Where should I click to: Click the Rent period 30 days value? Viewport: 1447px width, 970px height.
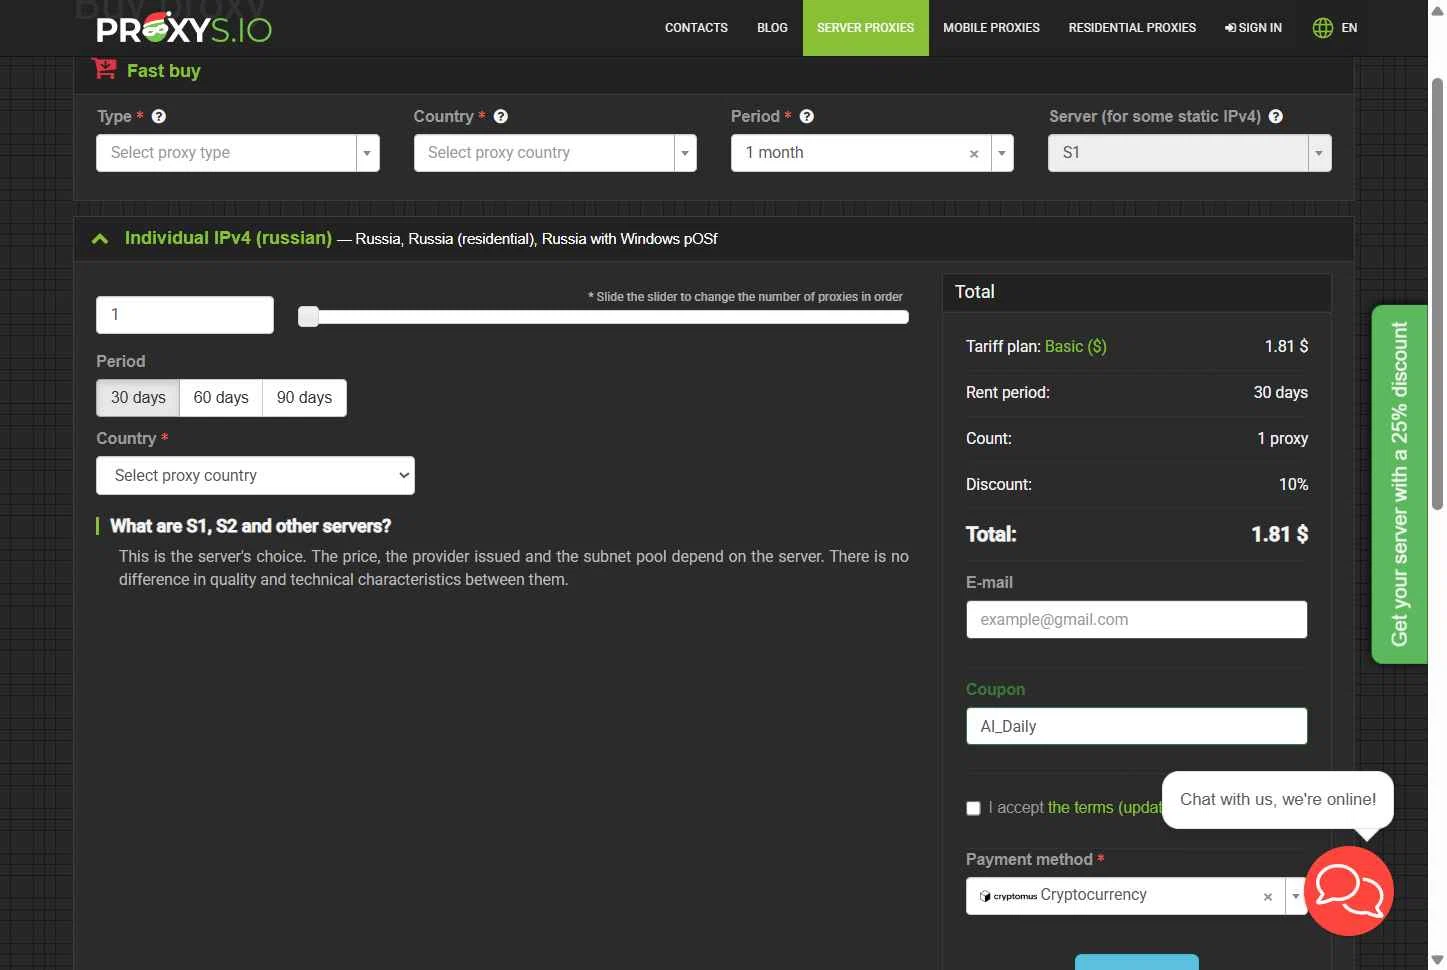click(1280, 392)
